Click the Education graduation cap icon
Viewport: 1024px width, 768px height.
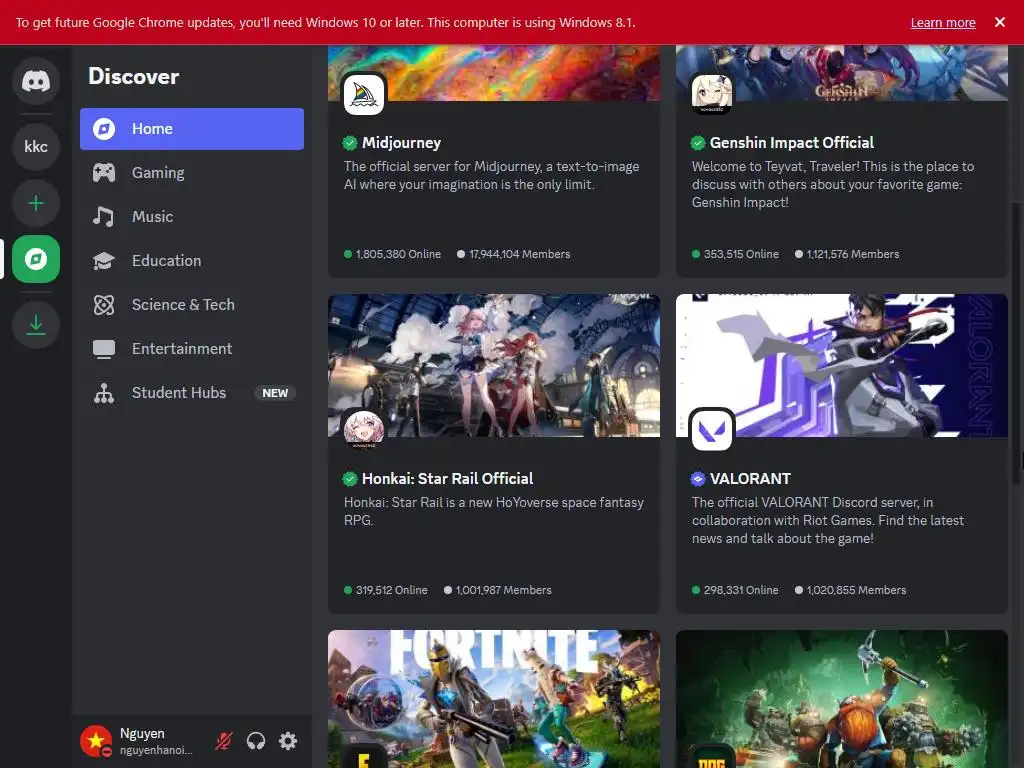(104, 261)
